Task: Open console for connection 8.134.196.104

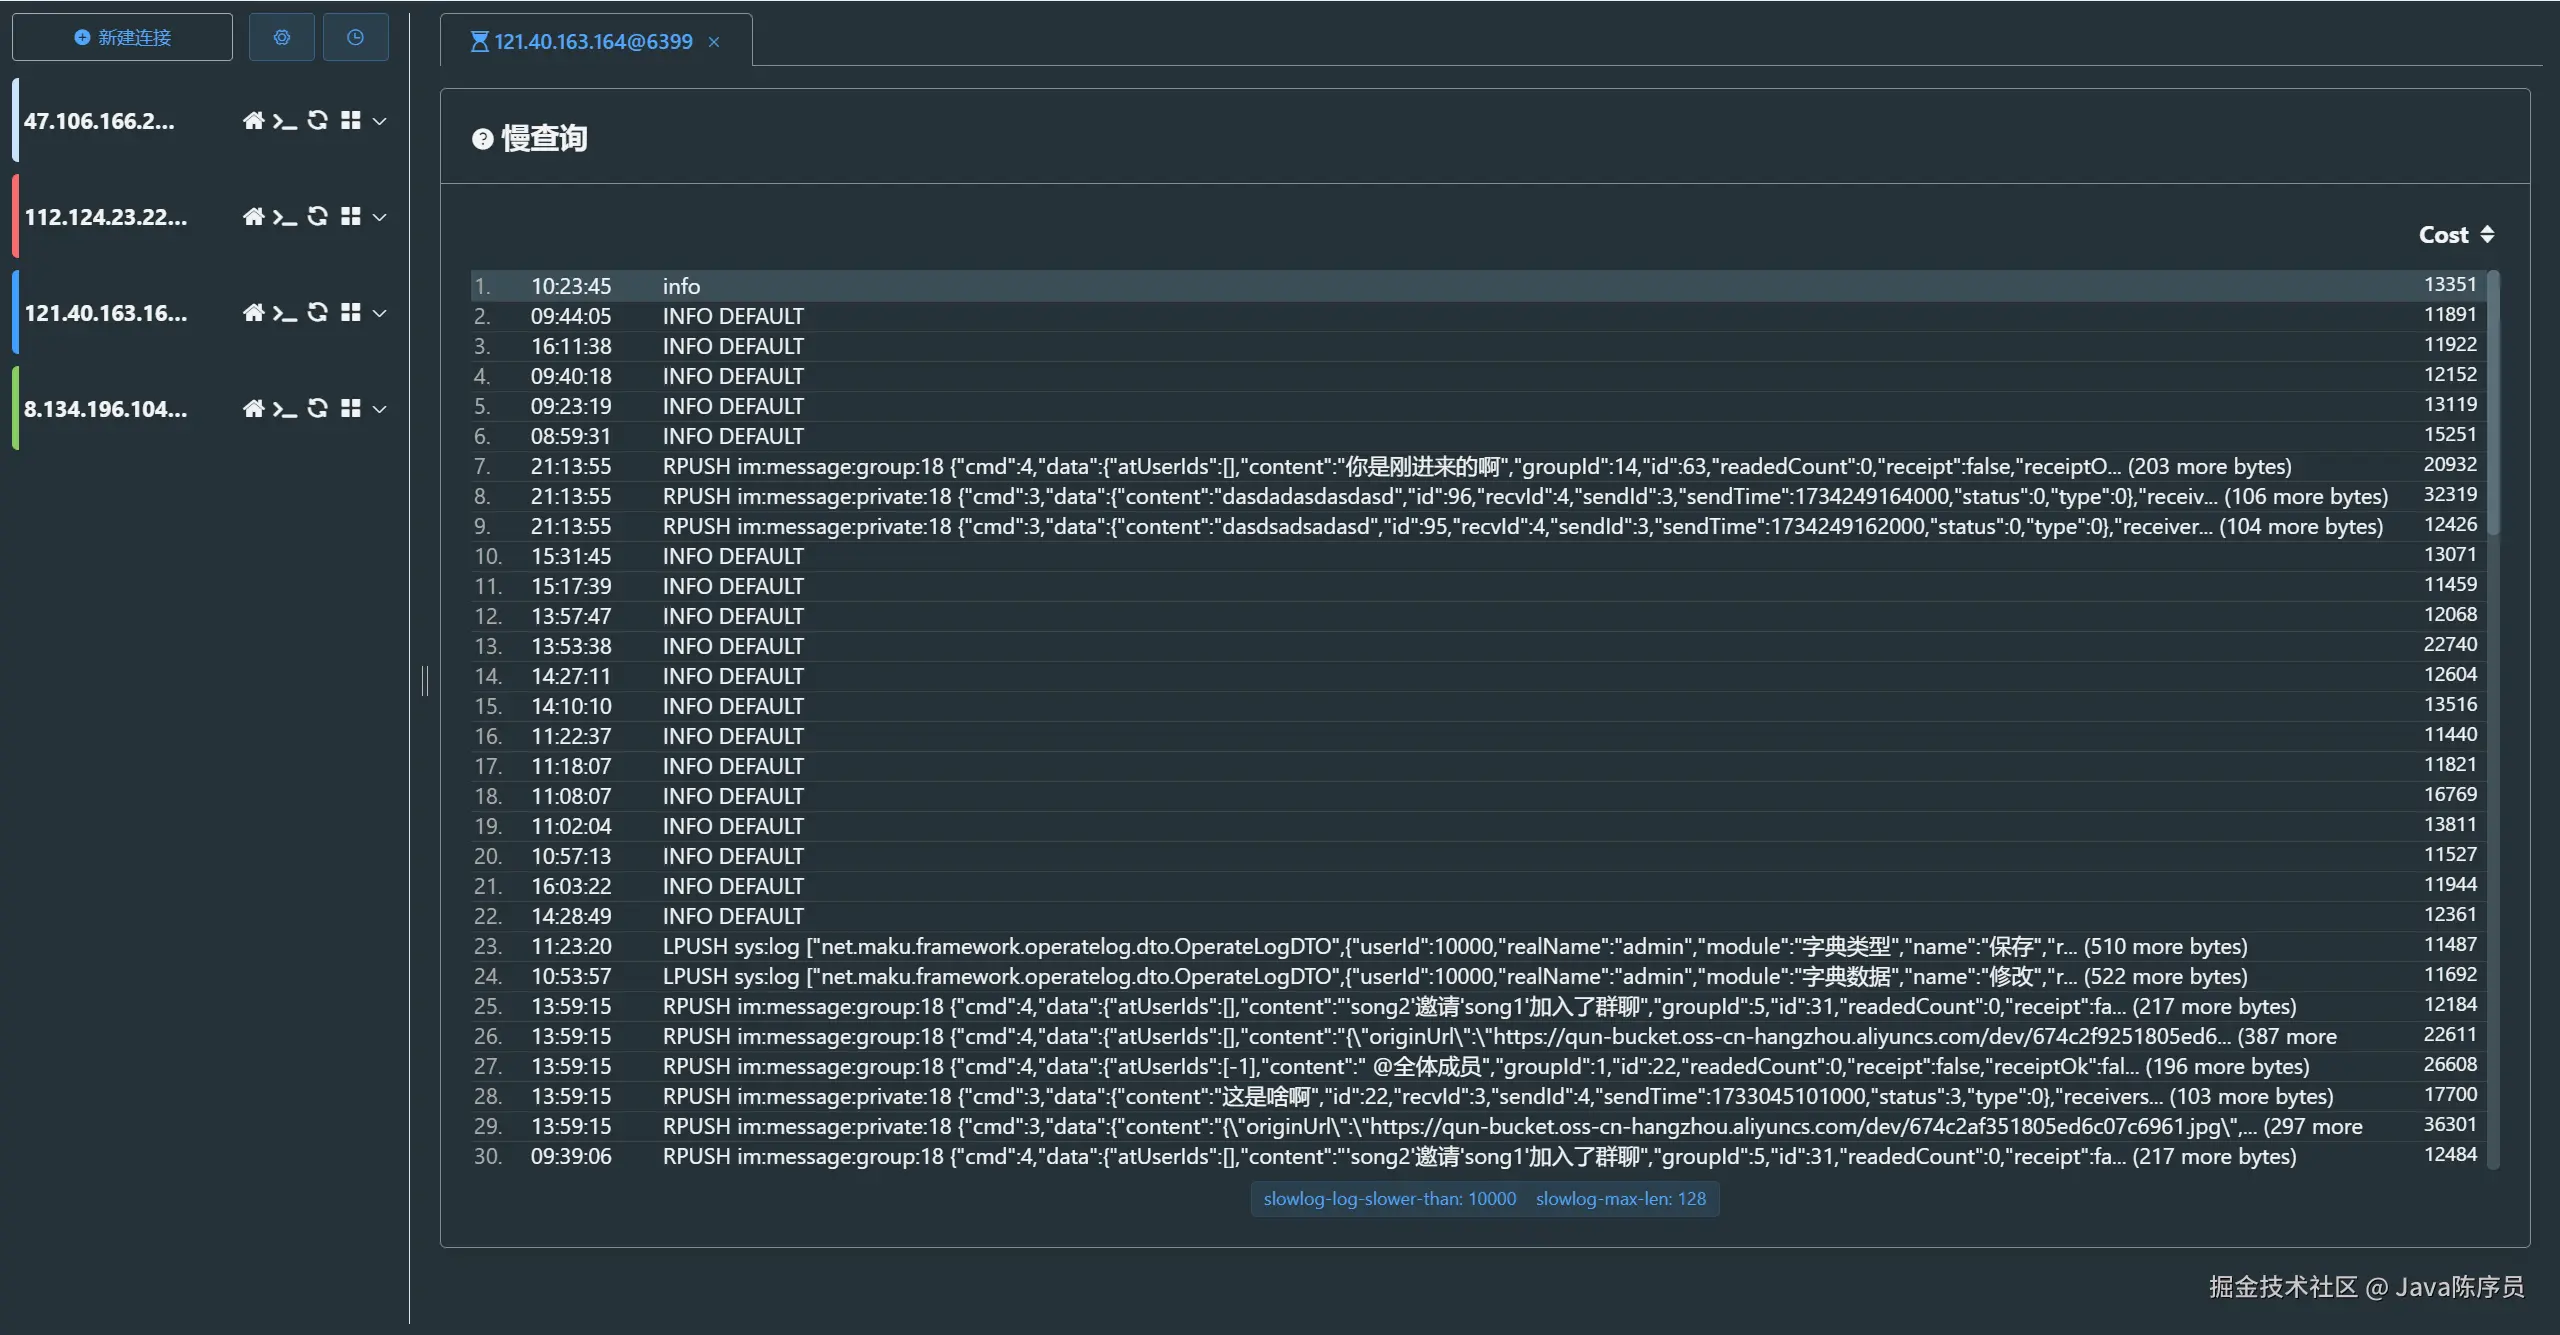Action: pyautogui.click(x=285, y=409)
